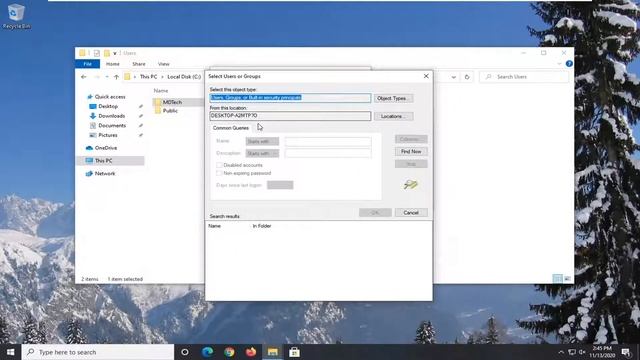The image size is (640, 360).
Task: Open the View ribbon tab
Action: [x=164, y=64]
